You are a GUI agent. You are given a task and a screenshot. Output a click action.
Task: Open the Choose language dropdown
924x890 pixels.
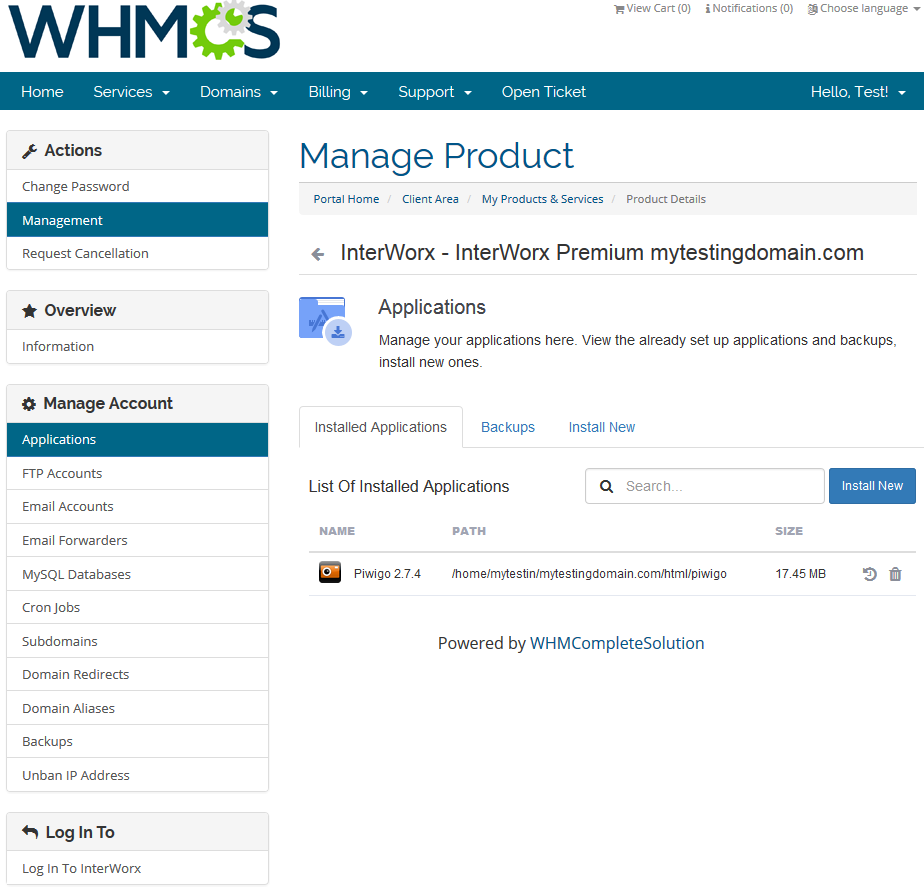(x=863, y=9)
